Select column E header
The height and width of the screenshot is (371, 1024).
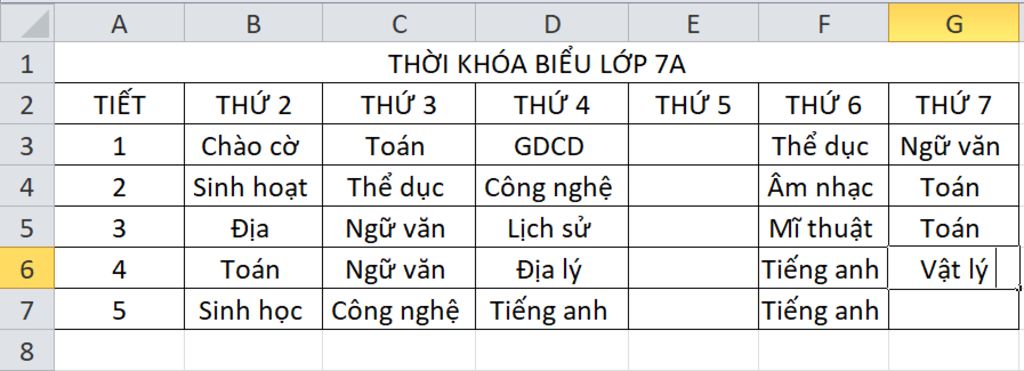(694, 24)
